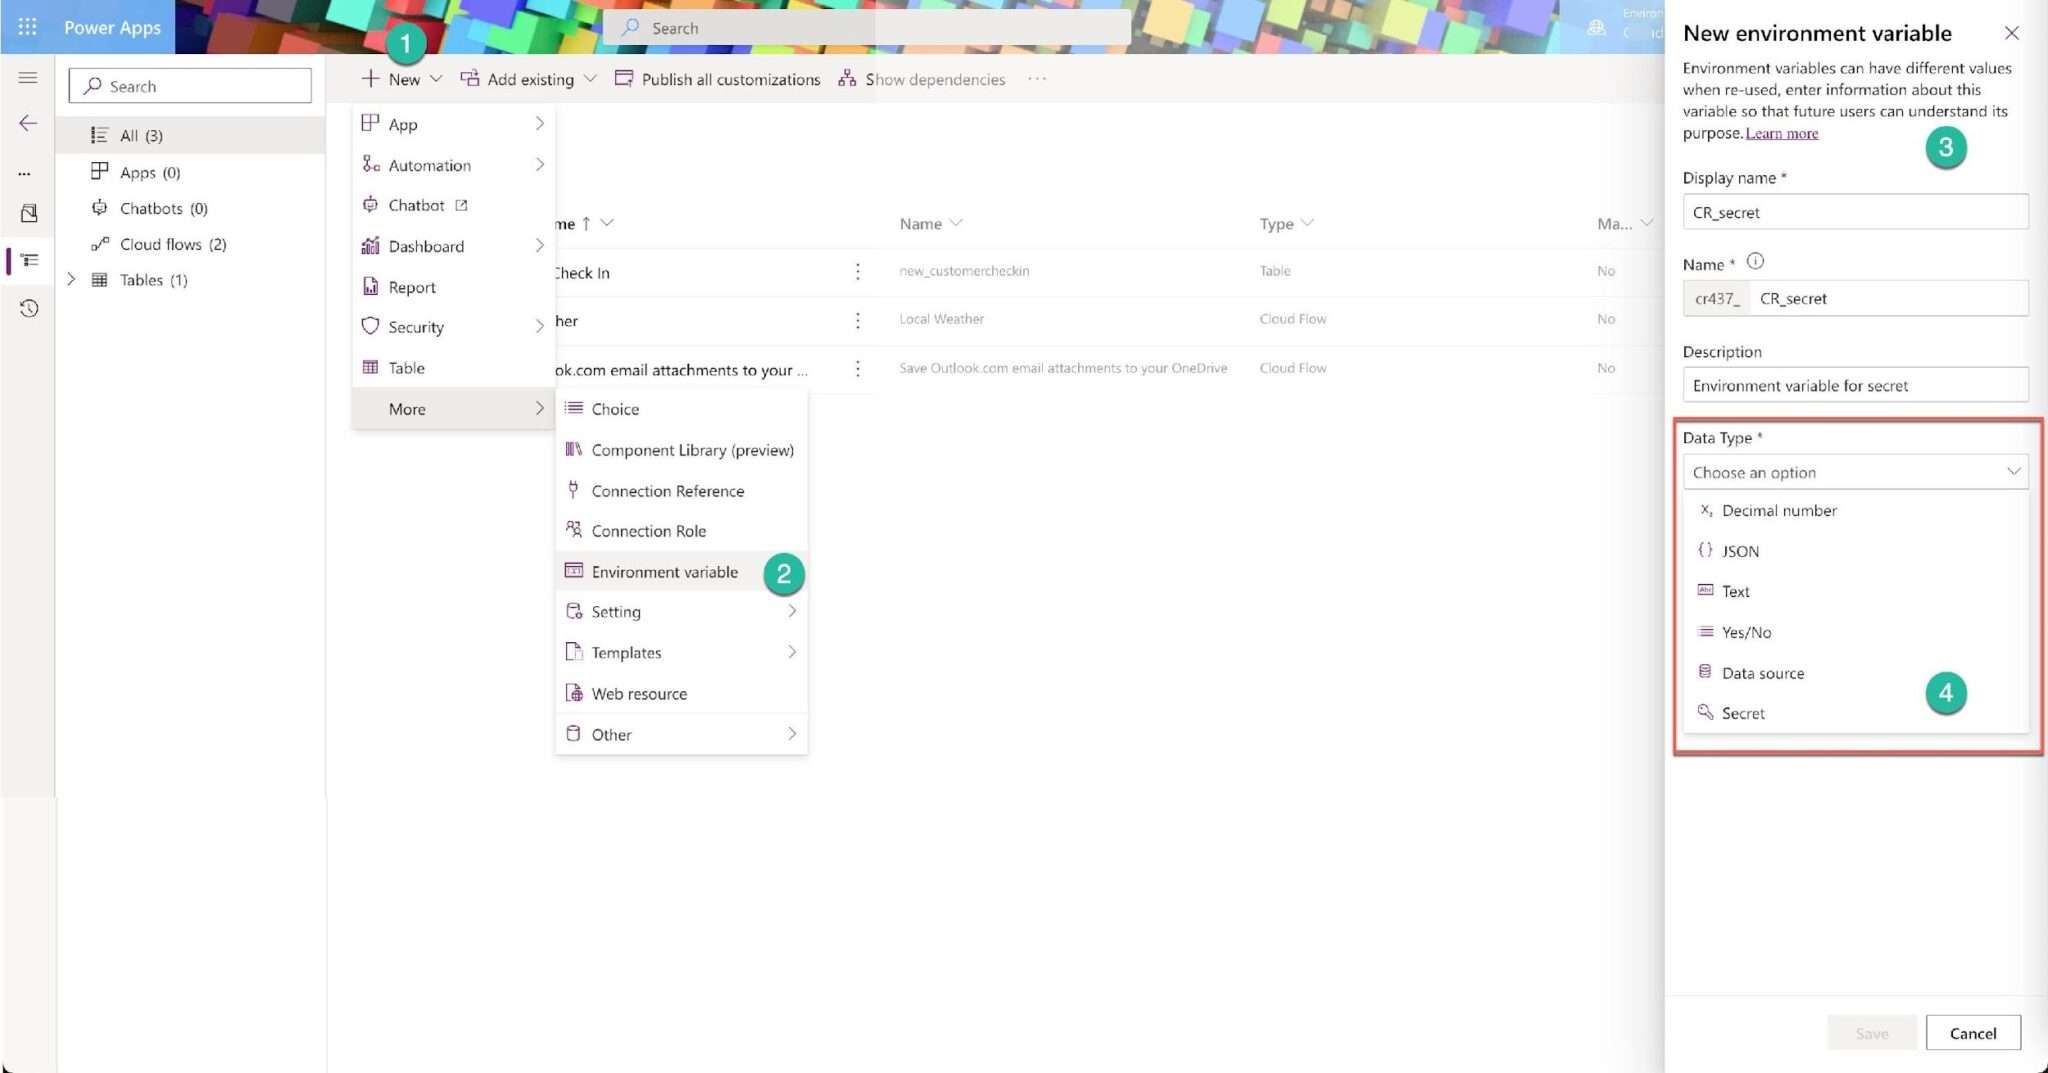Expand the Other submenu
The width and height of the screenshot is (2048, 1073).
pyautogui.click(x=681, y=735)
